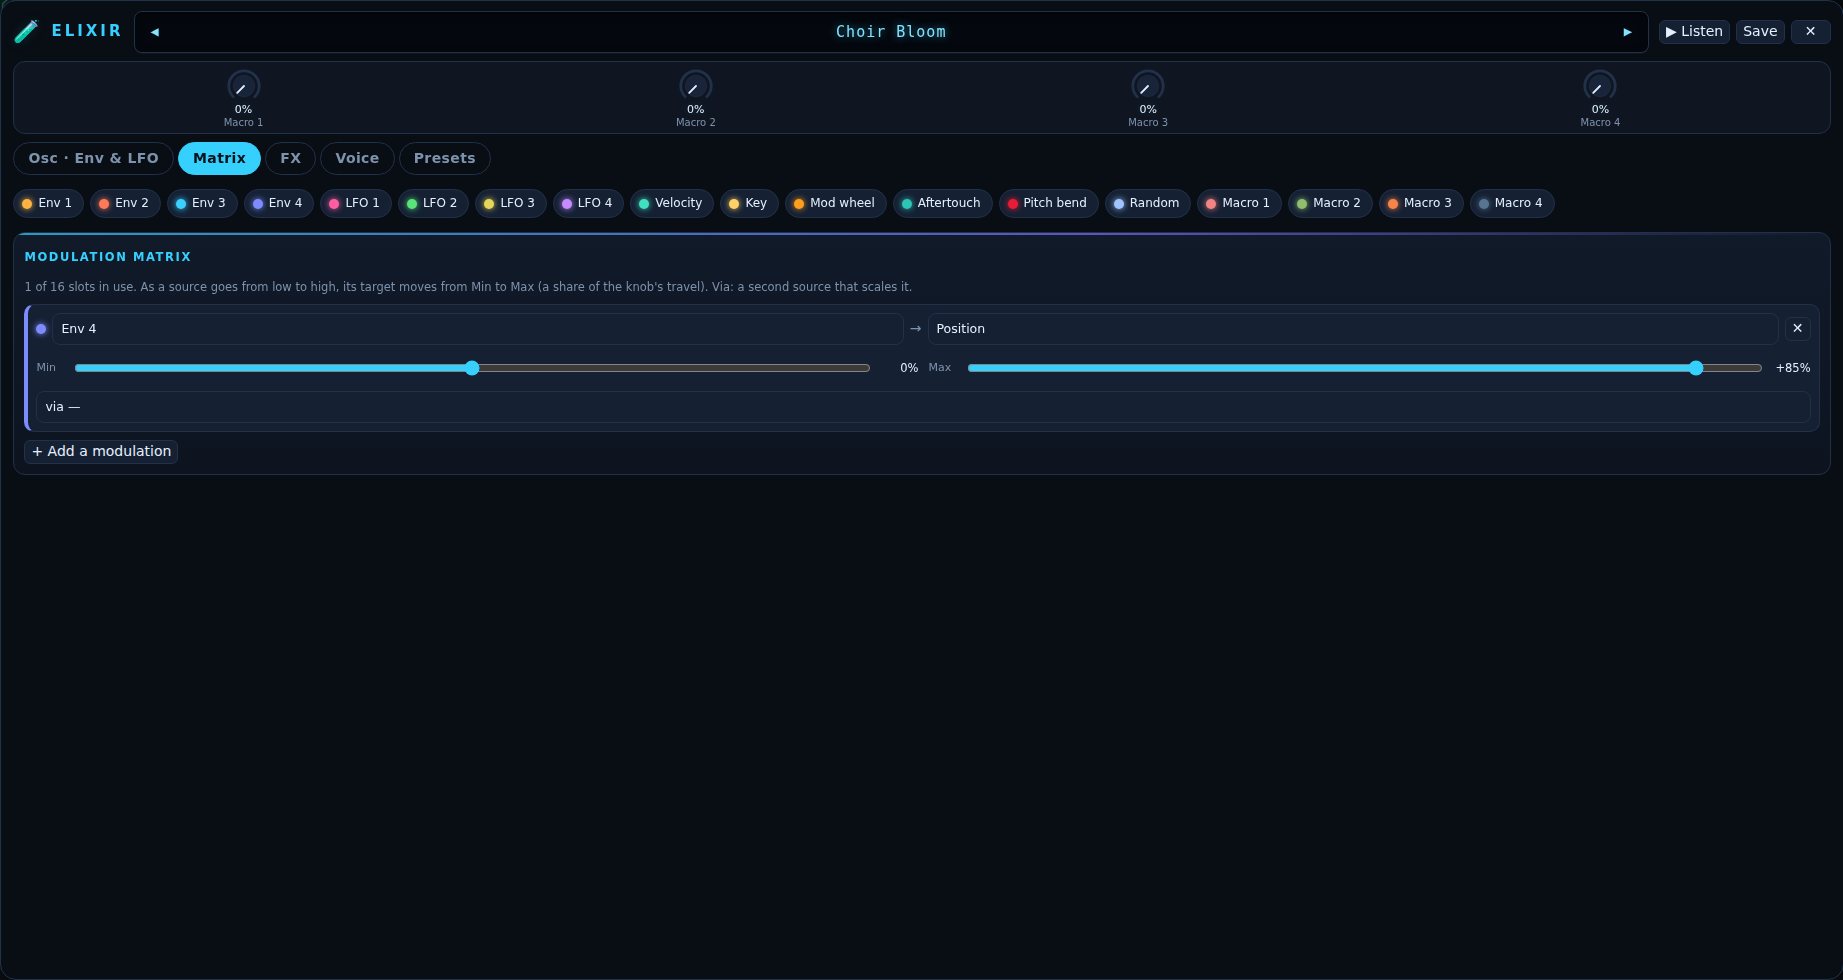Open the Position target dropdown

tap(1353, 329)
